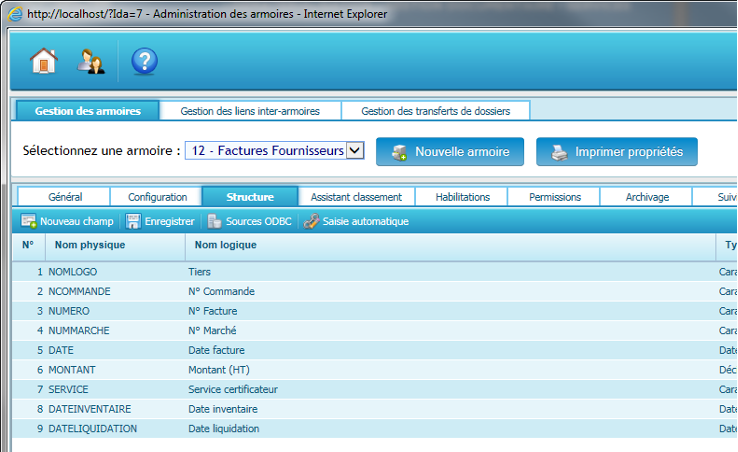Click the Home icon in header

44,62
